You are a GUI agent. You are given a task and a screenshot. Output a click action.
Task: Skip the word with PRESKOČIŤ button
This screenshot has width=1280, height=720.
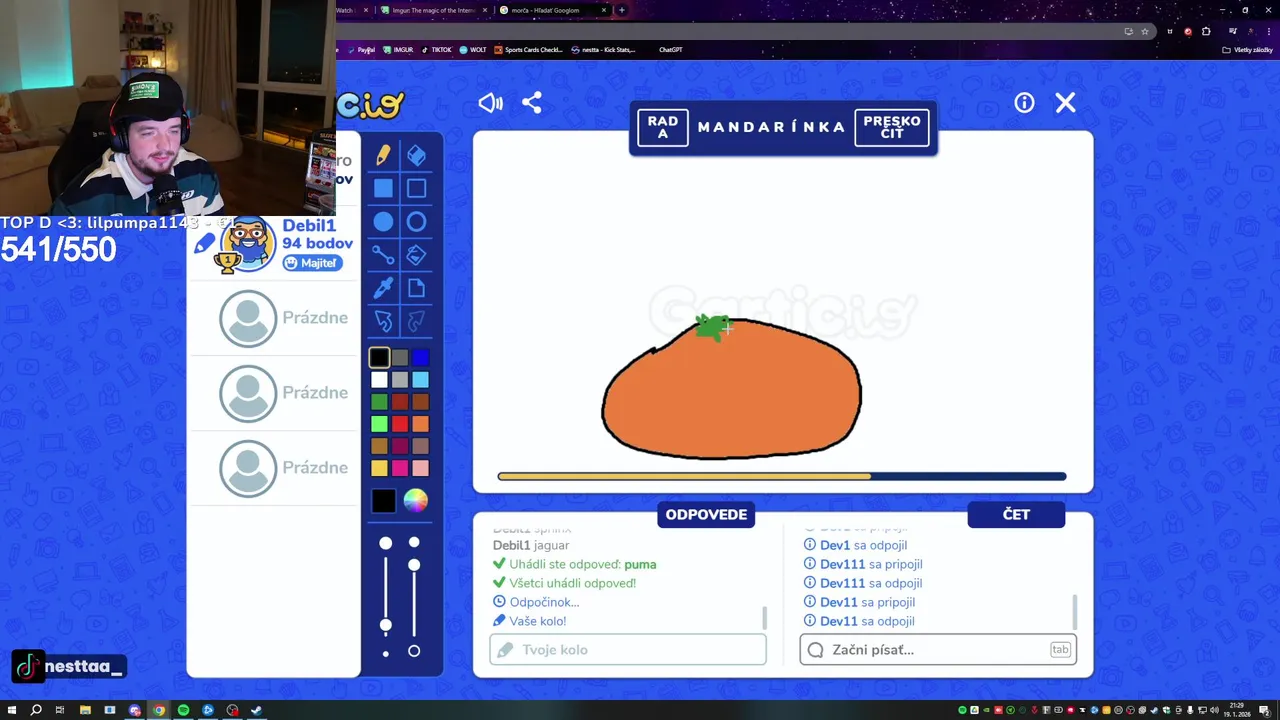[892, 127]
